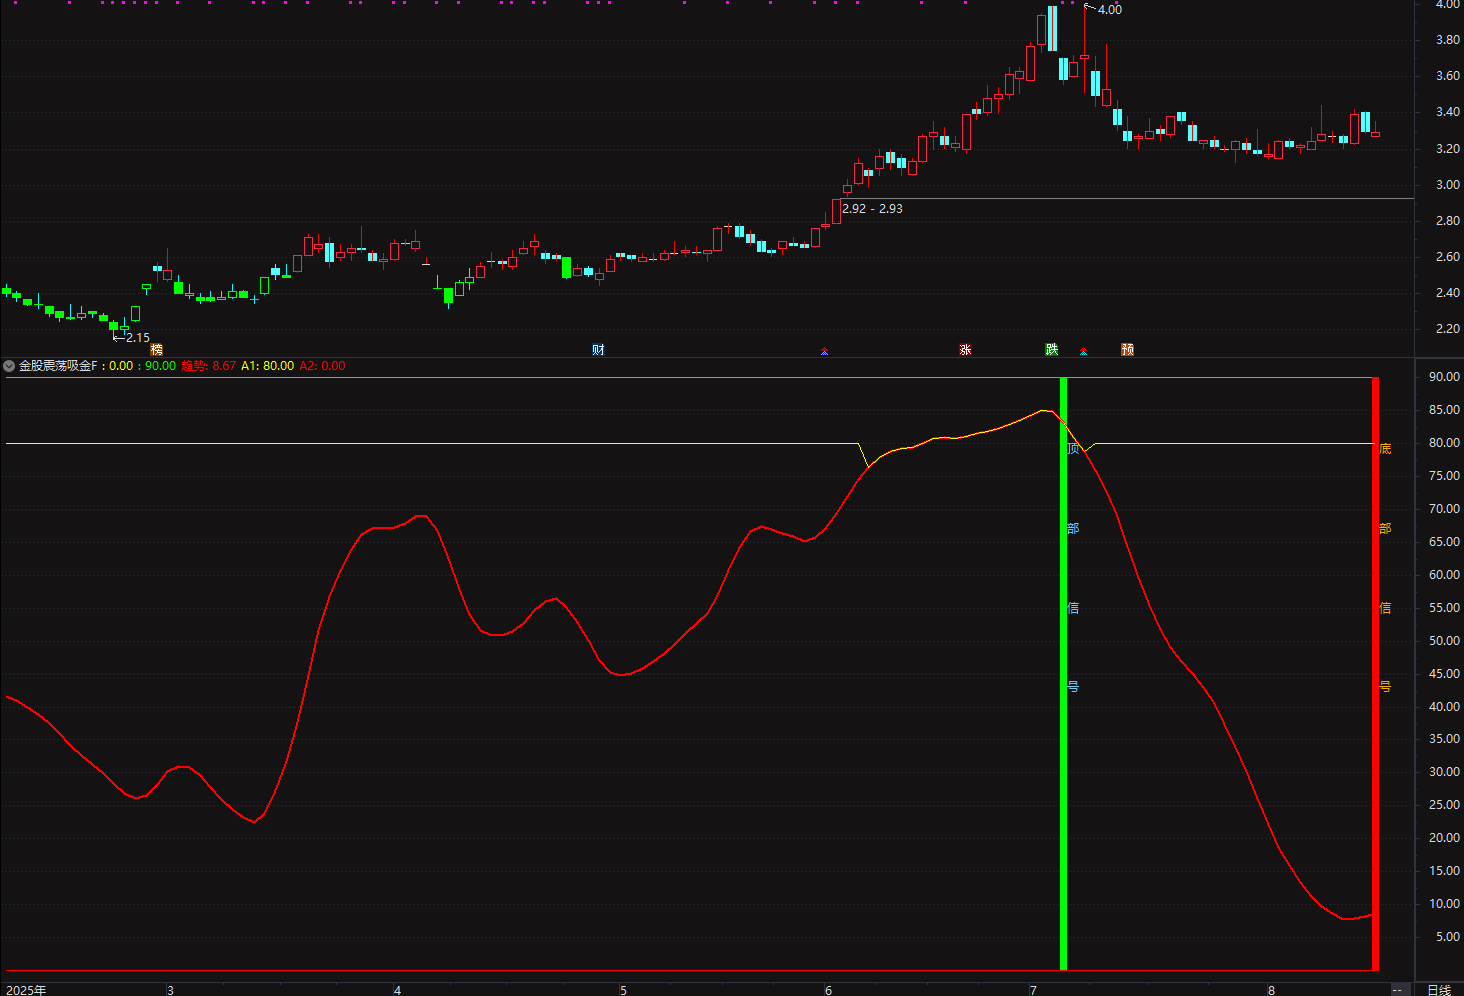1464x996 pixels.
Task: Click the red-blue arrow marker beside 跌
Action: point(1083,351)
